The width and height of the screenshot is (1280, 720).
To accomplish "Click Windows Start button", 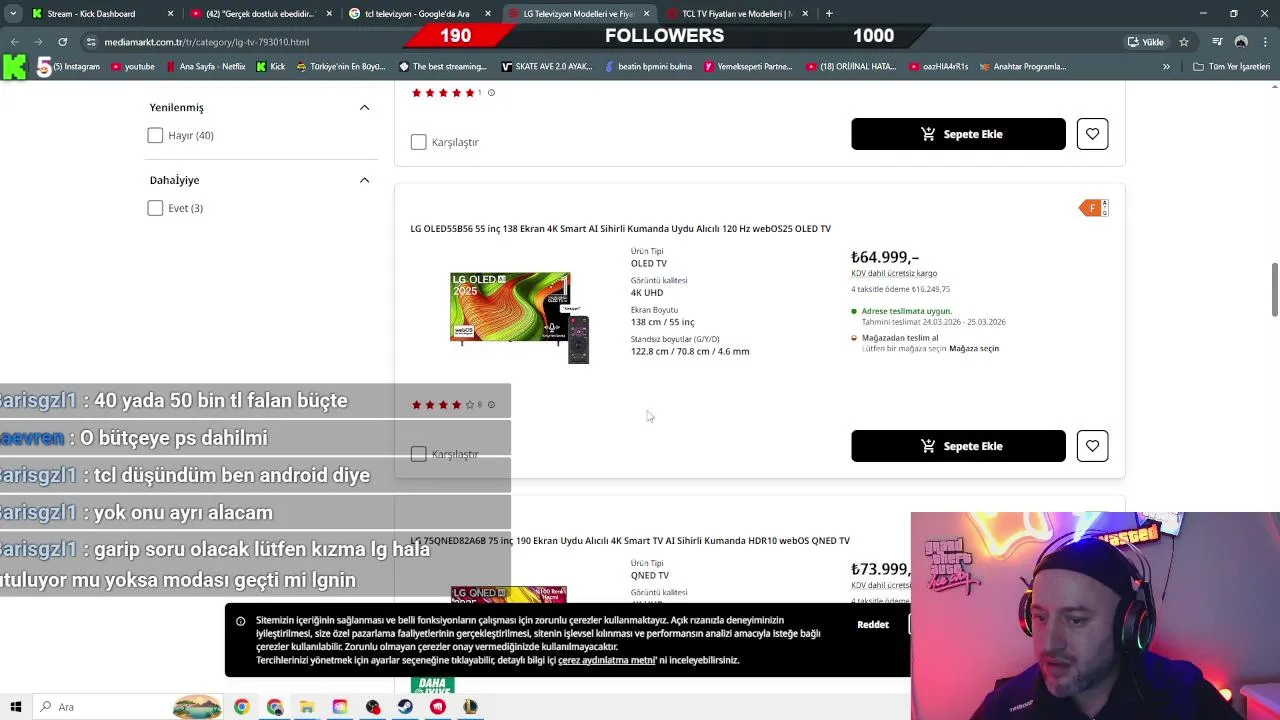I will [x=16, y=707].
